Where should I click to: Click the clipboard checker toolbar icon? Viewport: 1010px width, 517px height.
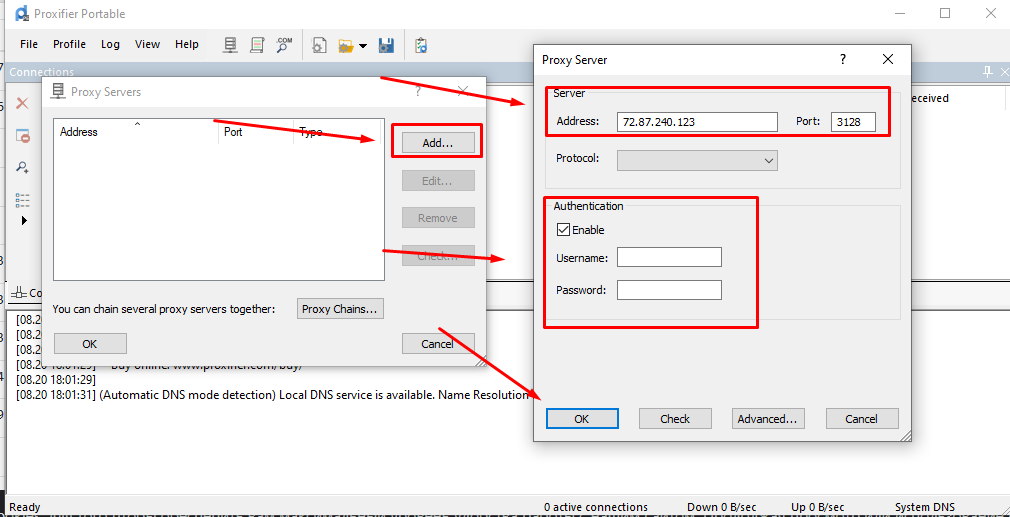421,45
